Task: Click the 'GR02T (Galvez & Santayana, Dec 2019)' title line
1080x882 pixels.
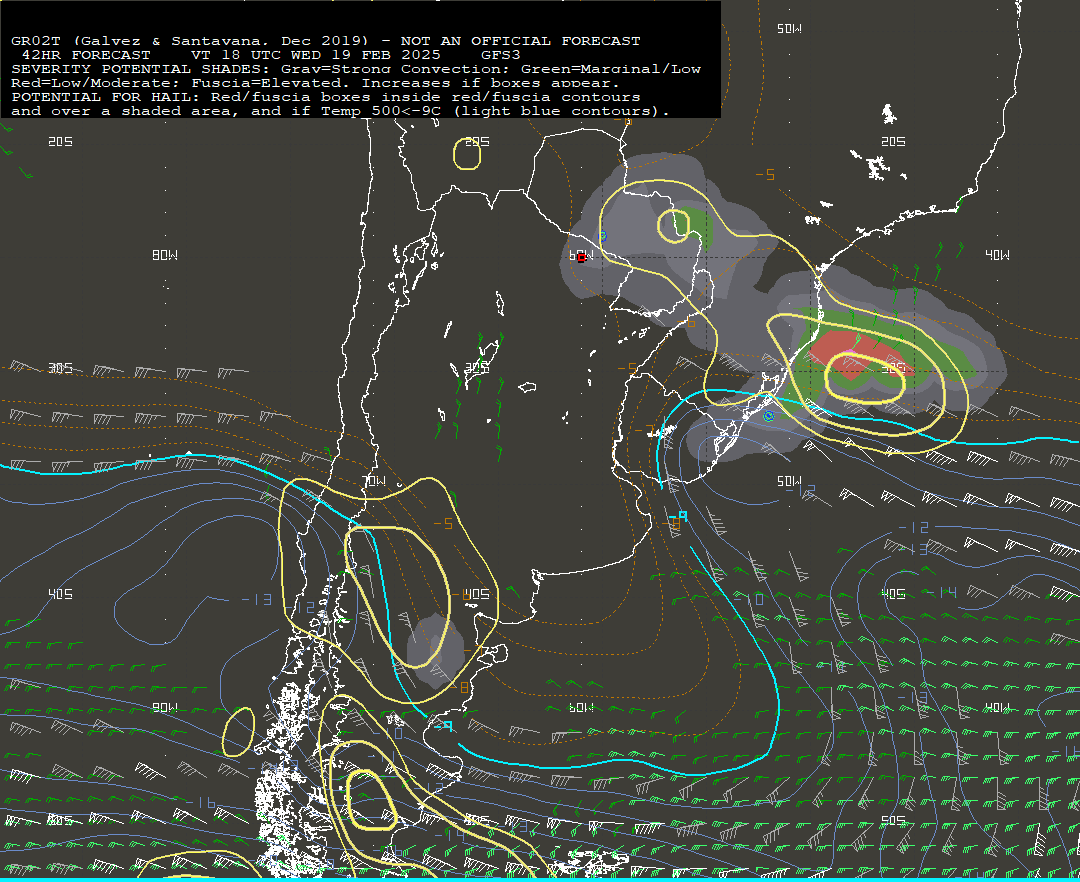Action: click(325, 41)
